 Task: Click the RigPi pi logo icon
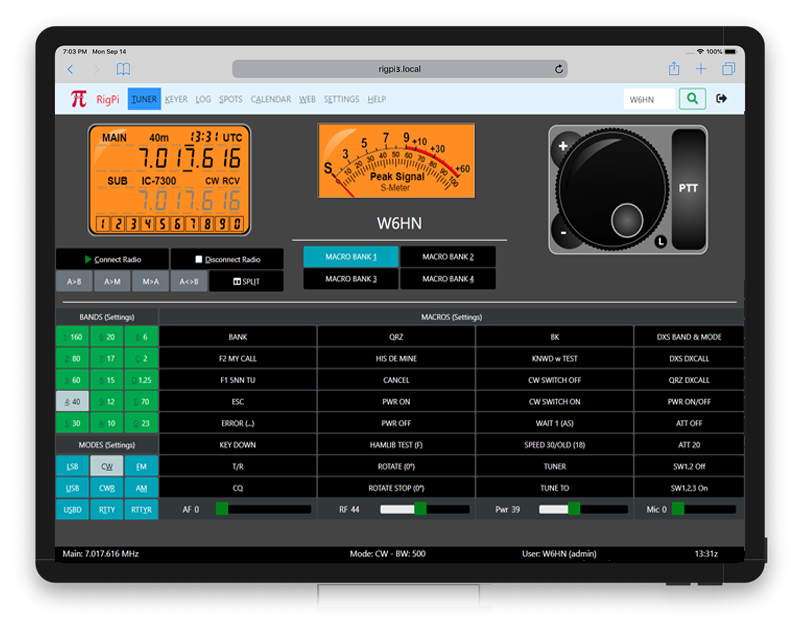(x=79, y=98)
